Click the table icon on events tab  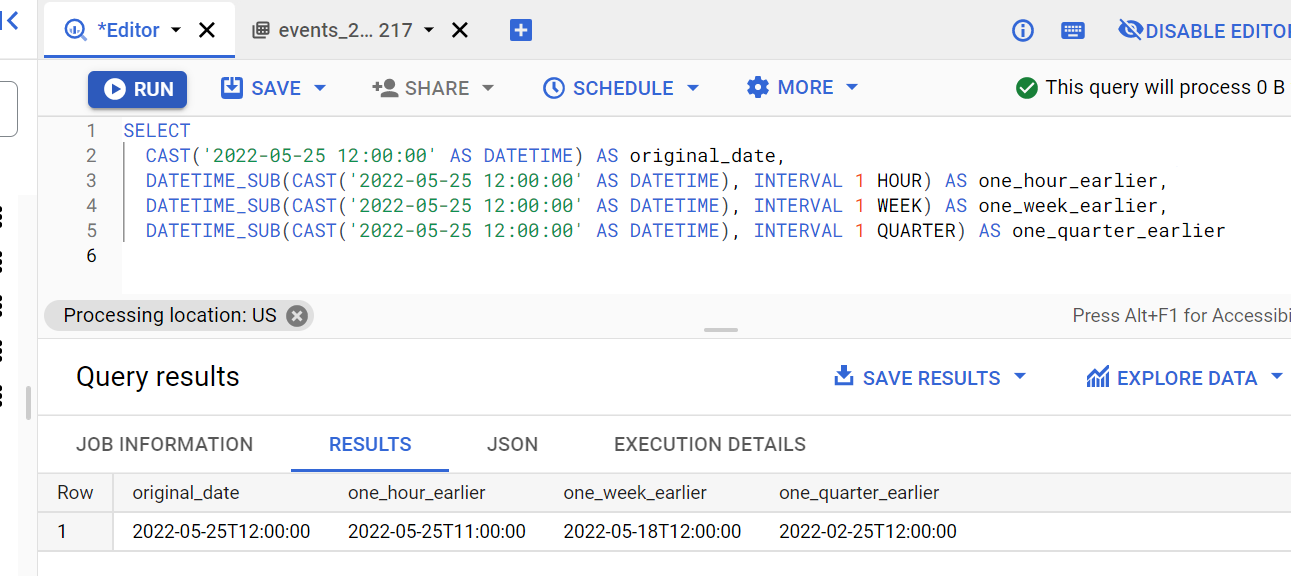pos(261,30)
